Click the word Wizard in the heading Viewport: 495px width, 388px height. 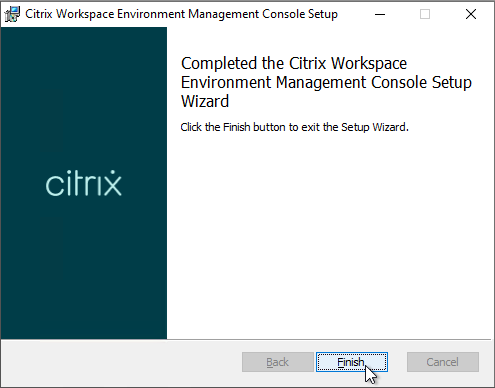pos(205,101)
